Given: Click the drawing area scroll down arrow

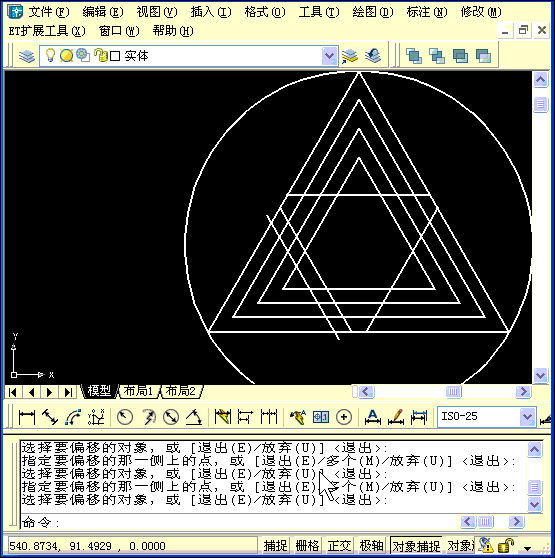Looking at the screenshot, I should coord(540,375).
